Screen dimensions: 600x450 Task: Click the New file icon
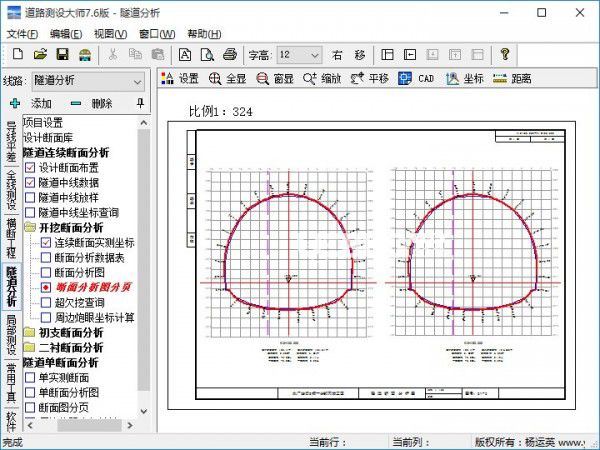[x=18, y=54]
